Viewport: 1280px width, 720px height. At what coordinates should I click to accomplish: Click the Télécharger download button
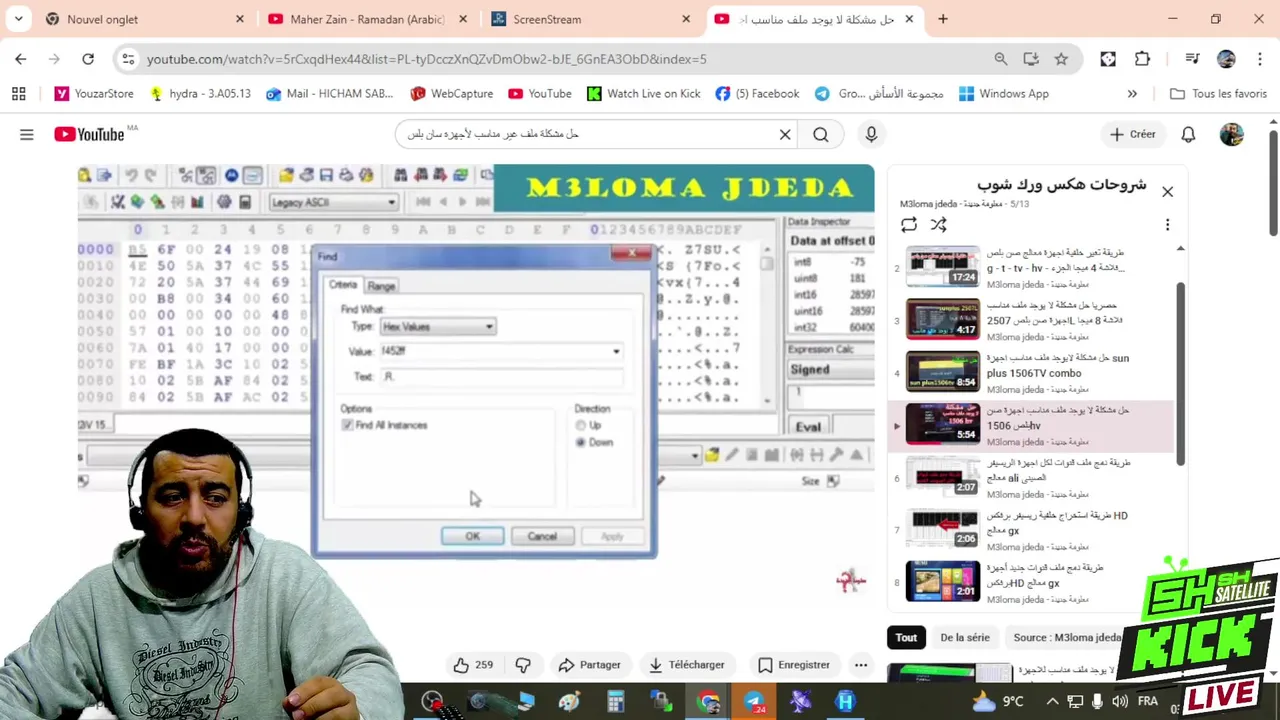[x=686, y=665]
